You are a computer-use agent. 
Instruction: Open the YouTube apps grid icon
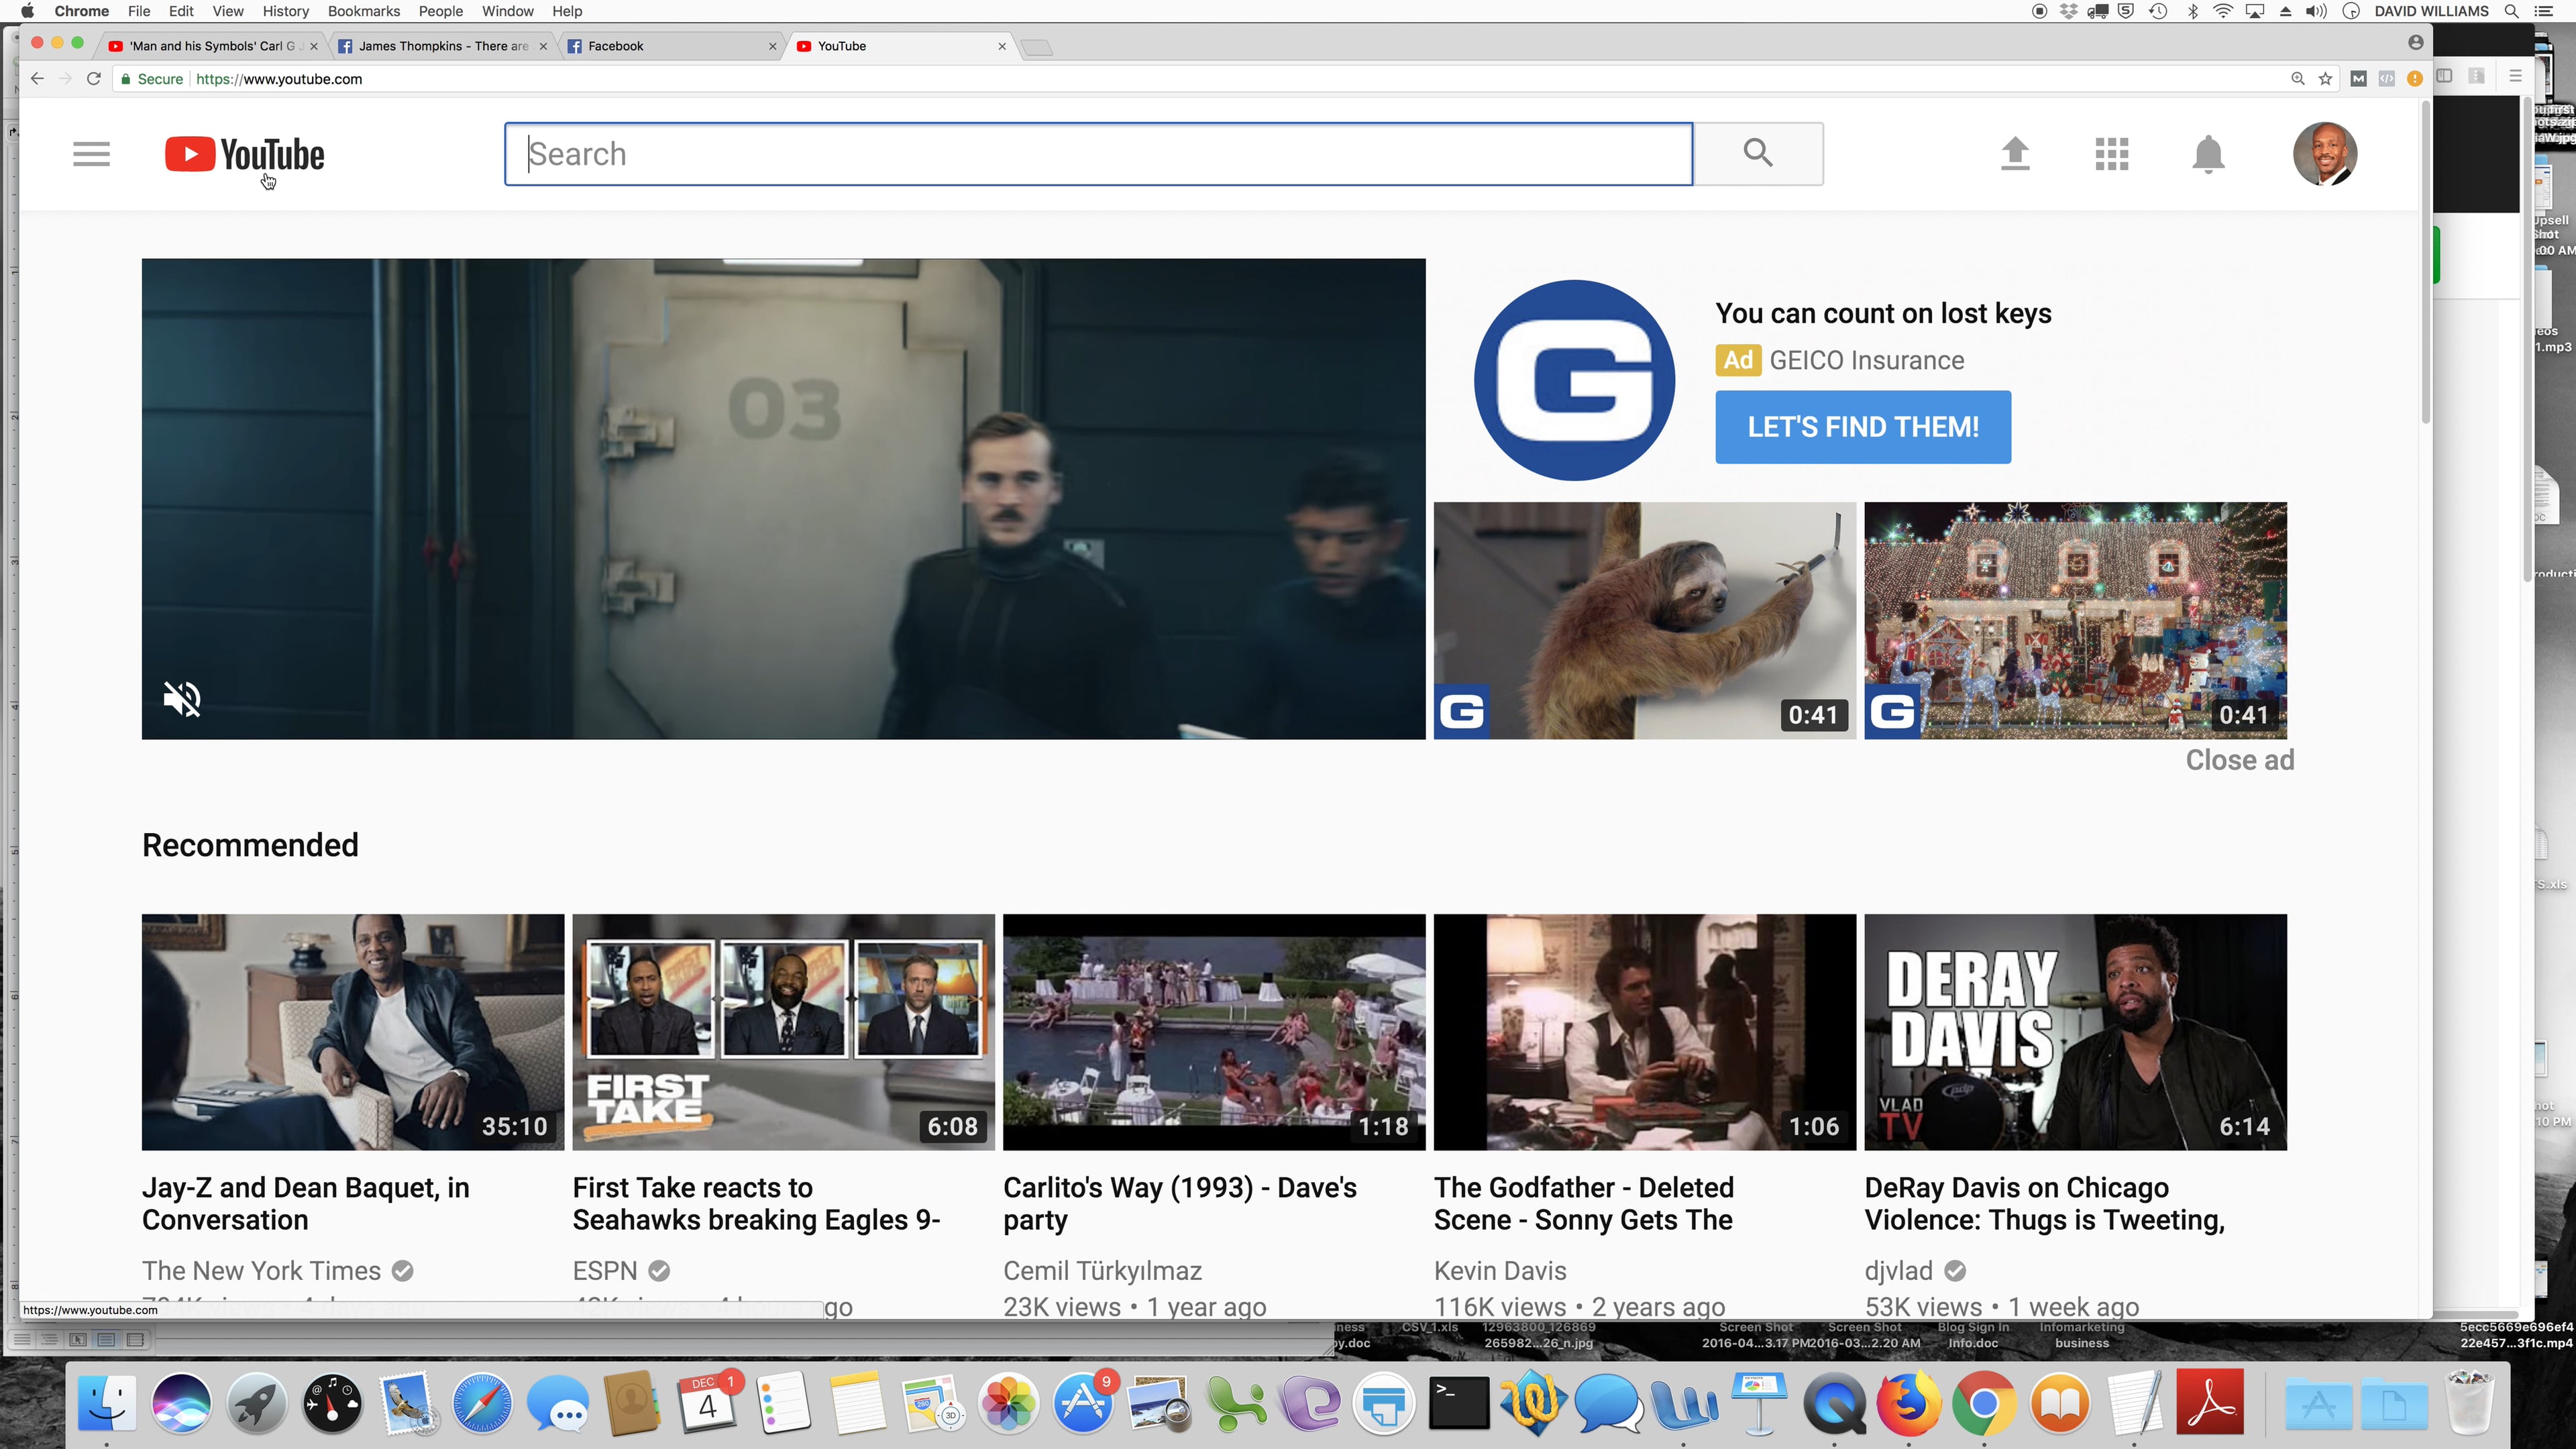tap(2112, 153)
